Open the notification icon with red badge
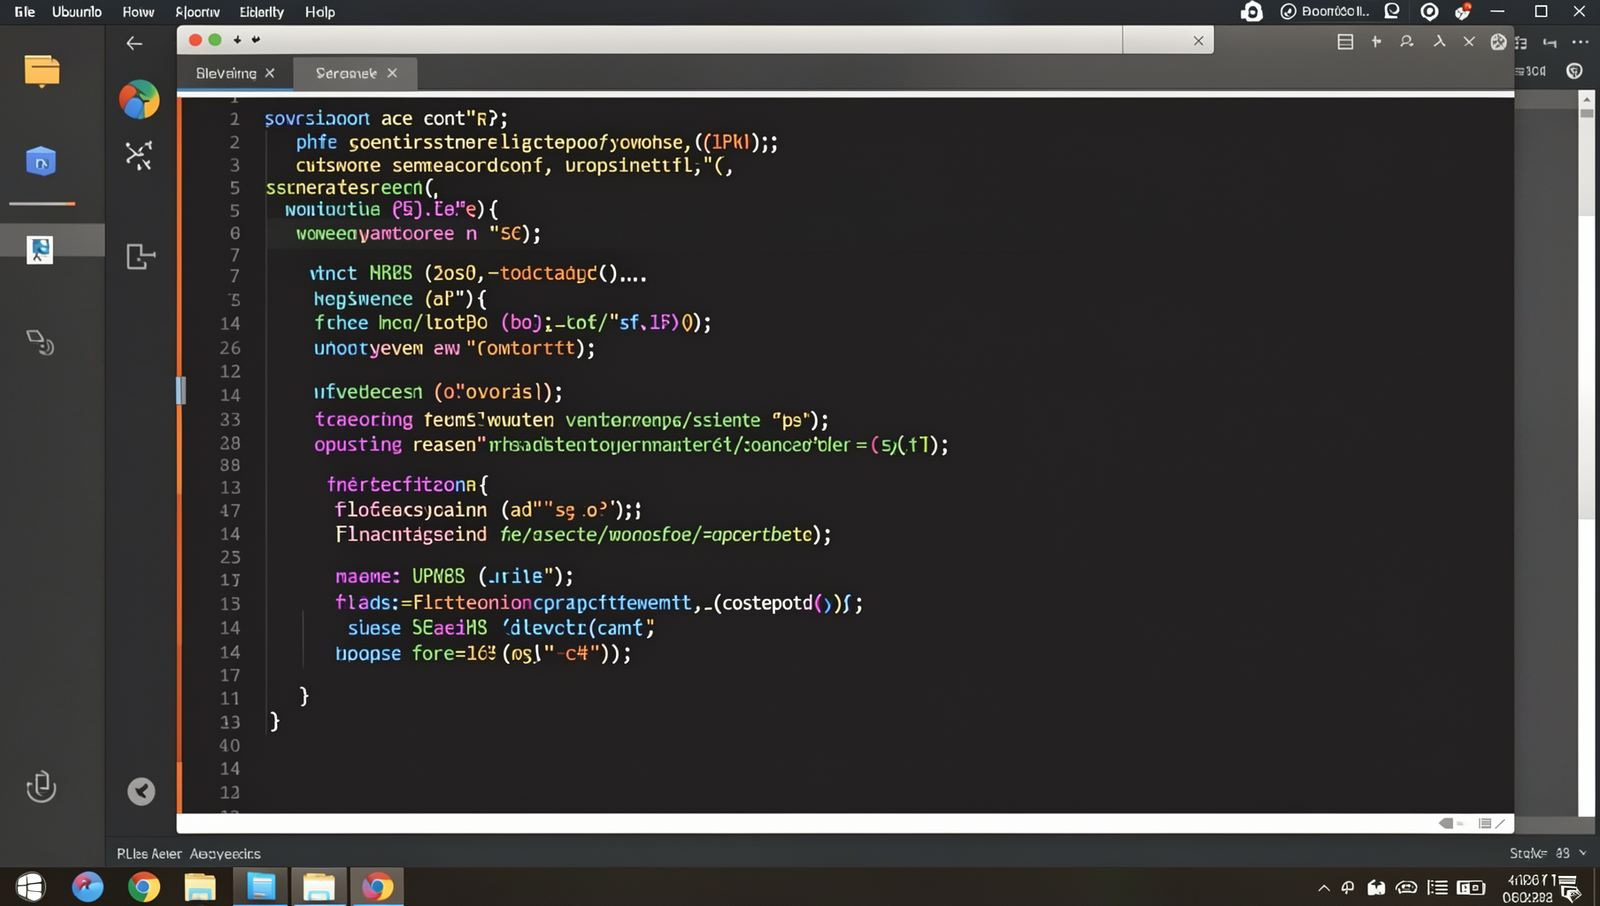The width and height of the screenshot is (1600, 906). (1463, 12)
